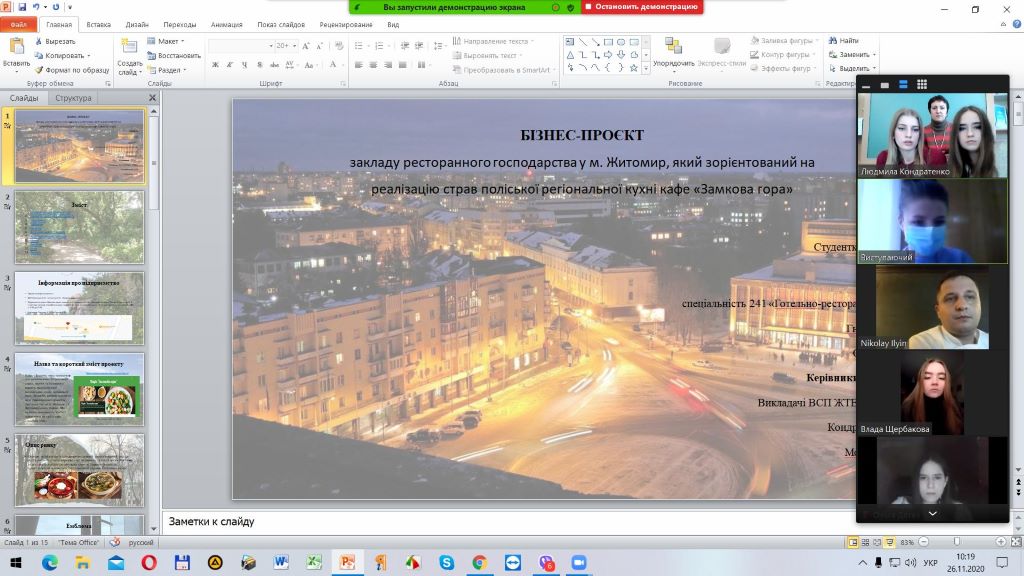Open Google Chrome from the taskbar
Screen dimensions: 1024x576
tap(479, 562)
